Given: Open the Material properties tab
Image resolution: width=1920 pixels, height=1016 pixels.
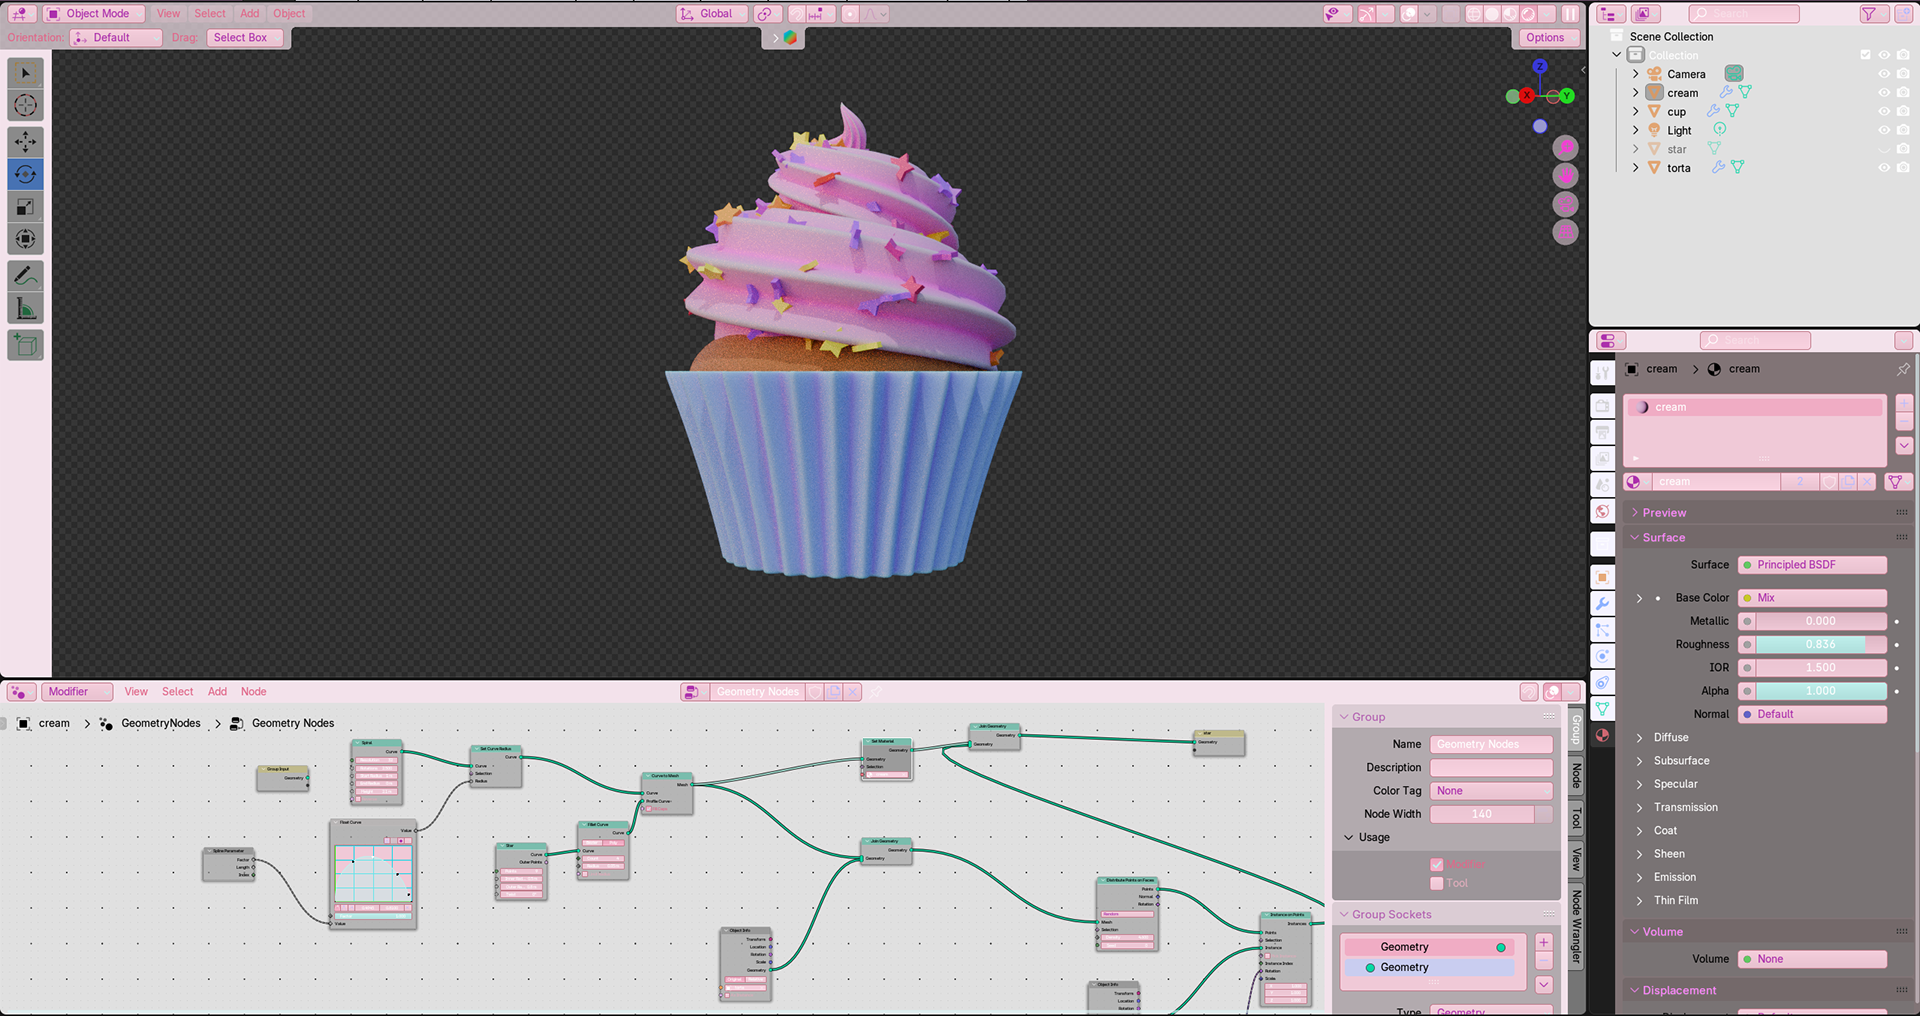Looking at the screenshot, I should [x=1602, y=735].
